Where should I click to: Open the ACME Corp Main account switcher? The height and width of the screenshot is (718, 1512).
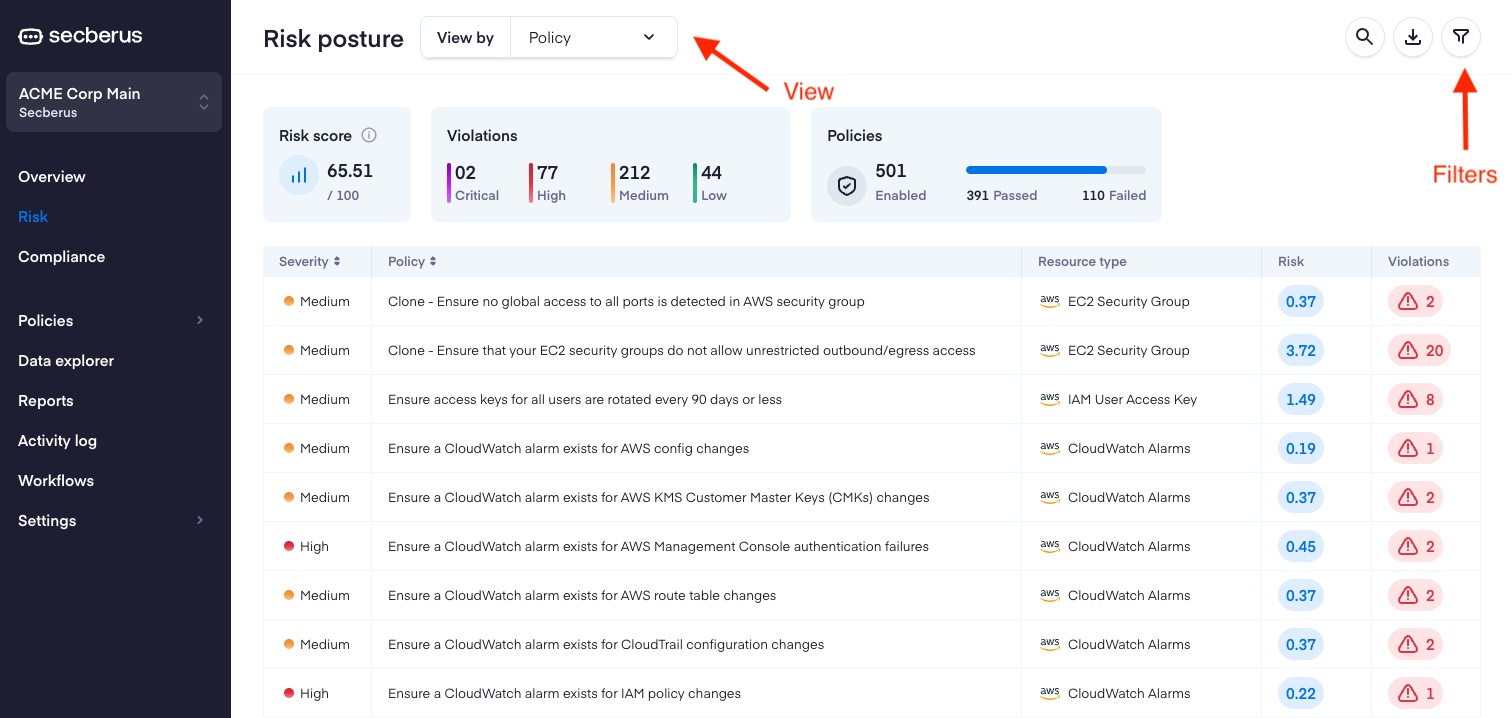[114, 102]
